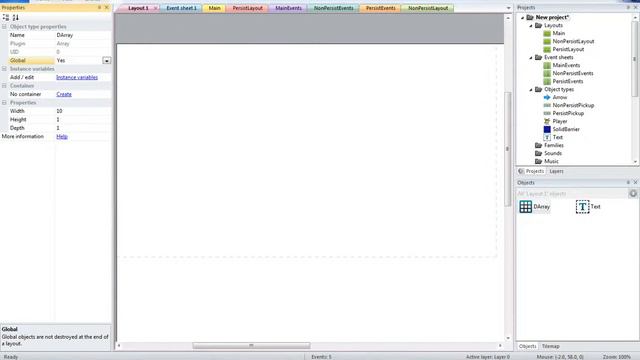Click the Text object type icon in Projects
Image resolution: width=640 pixels, height=360 pixels.
tap(547, 138)
